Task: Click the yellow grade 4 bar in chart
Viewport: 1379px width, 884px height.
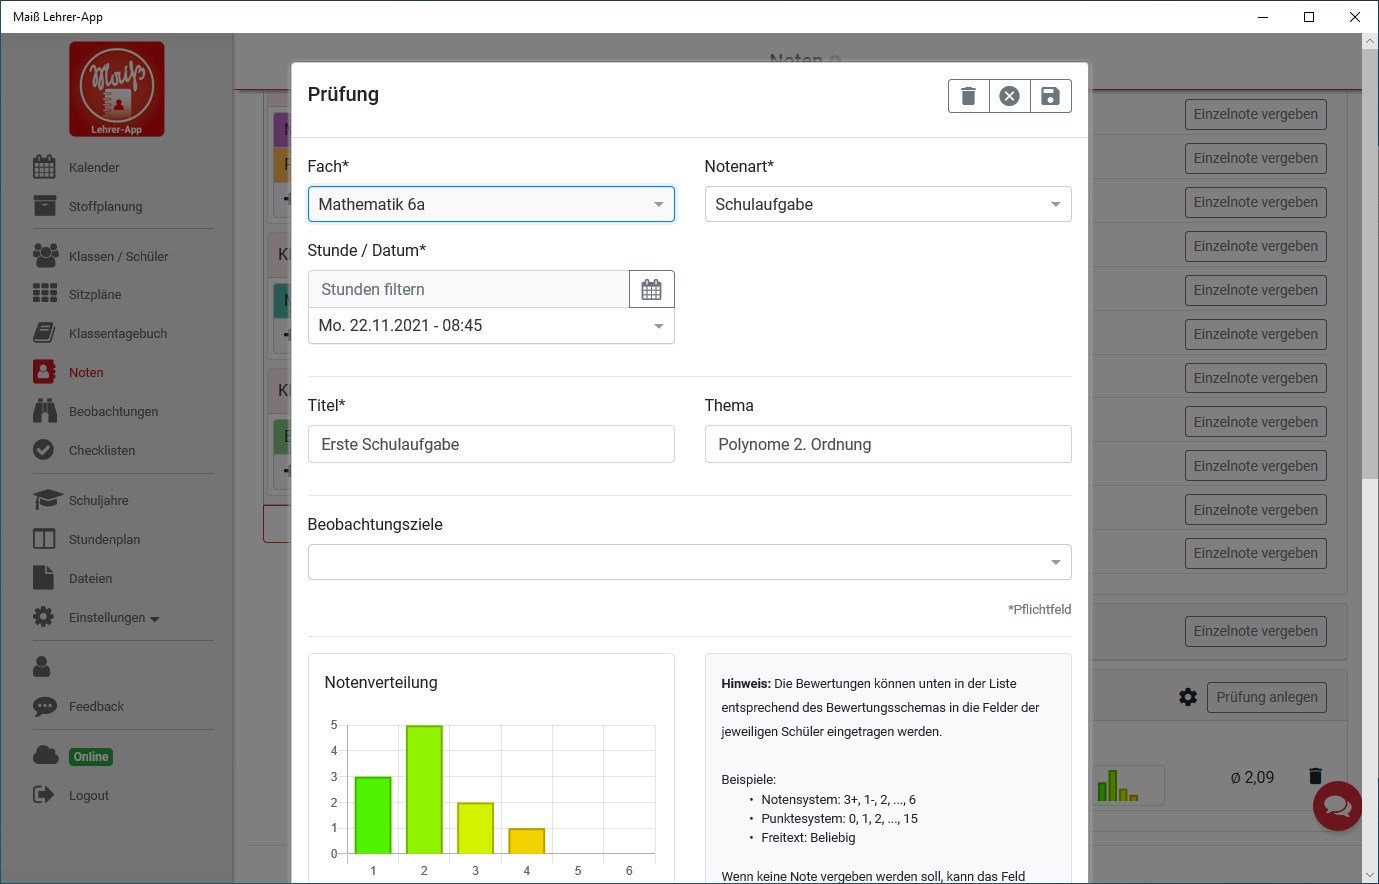Action: coord(527,842)
